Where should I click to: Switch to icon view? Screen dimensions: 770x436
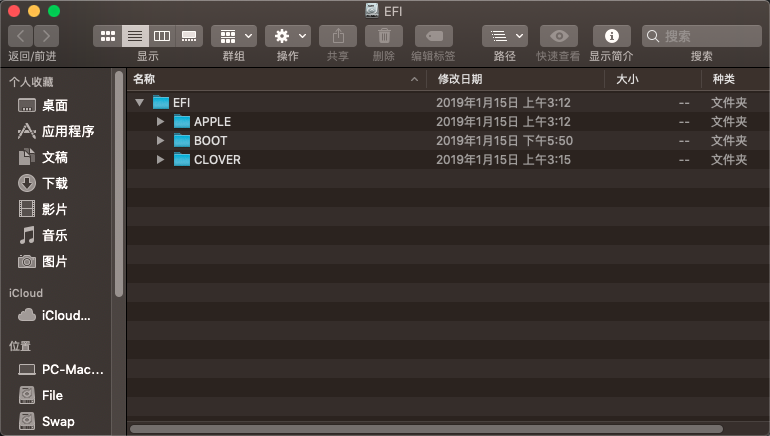[x=108, y=36]
